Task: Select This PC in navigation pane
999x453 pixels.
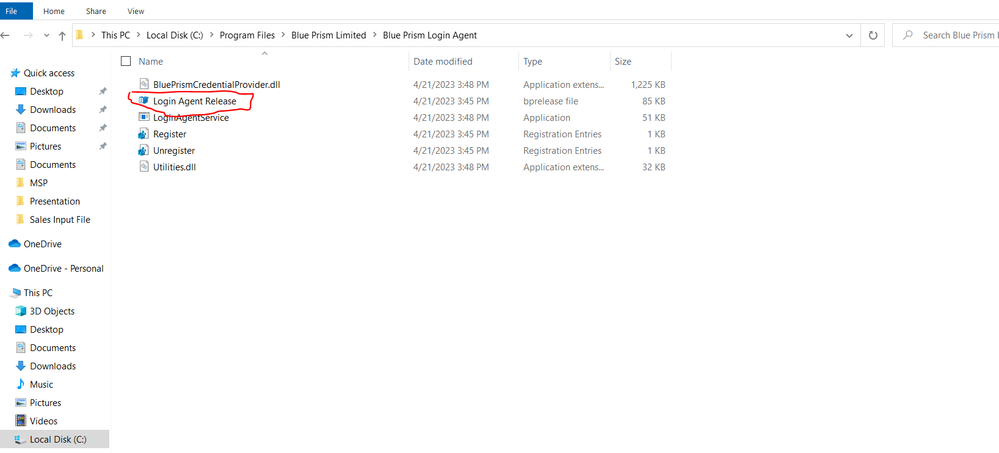Action: [38, 293]
